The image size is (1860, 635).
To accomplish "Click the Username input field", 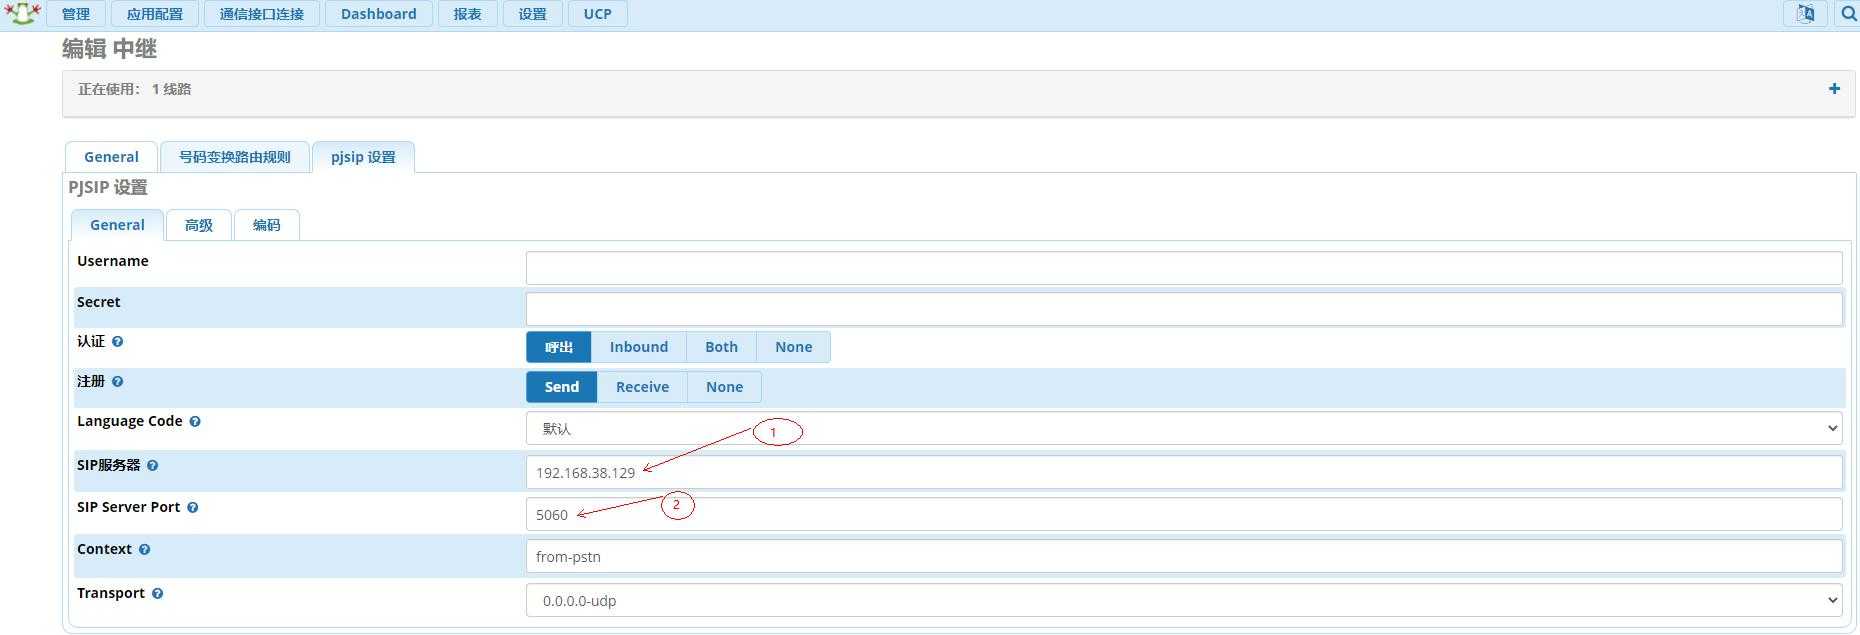I will (x=1184, y=267).
